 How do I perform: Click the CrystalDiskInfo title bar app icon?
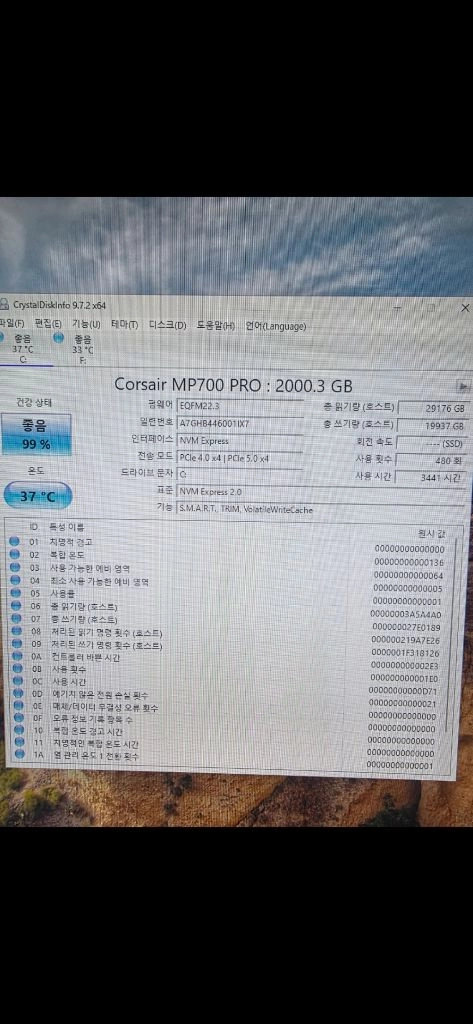point(5,304)
